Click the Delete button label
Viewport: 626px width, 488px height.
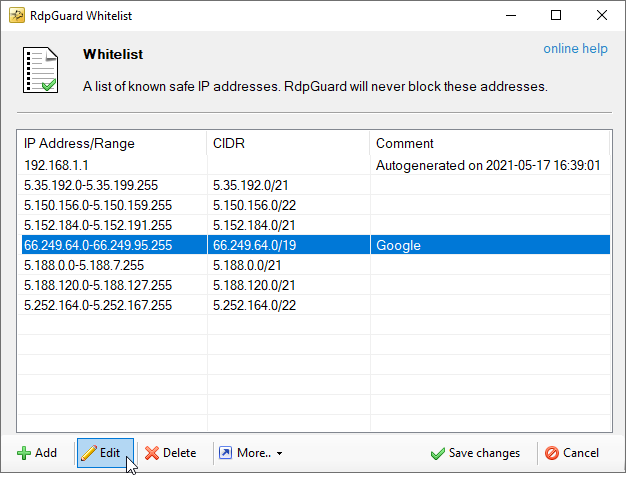pos(180,453)
